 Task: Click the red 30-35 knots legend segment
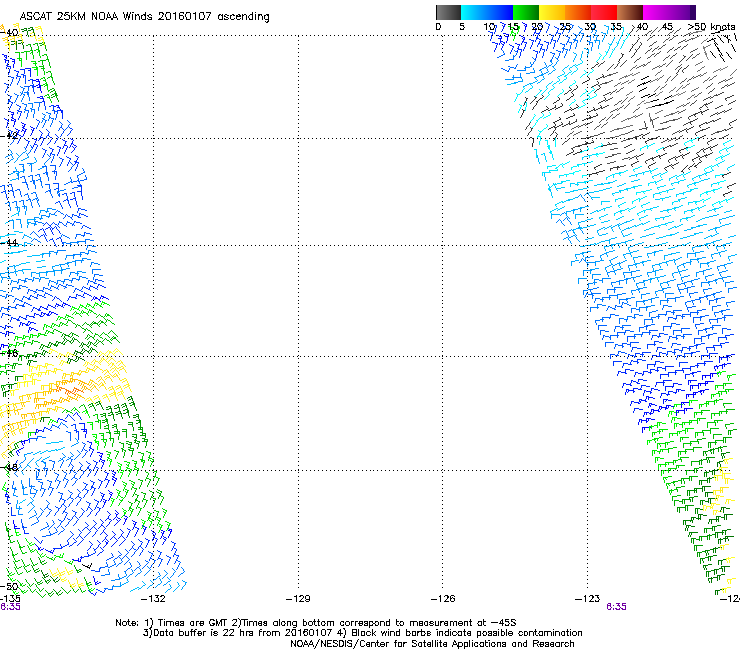(x=604, y=12)
